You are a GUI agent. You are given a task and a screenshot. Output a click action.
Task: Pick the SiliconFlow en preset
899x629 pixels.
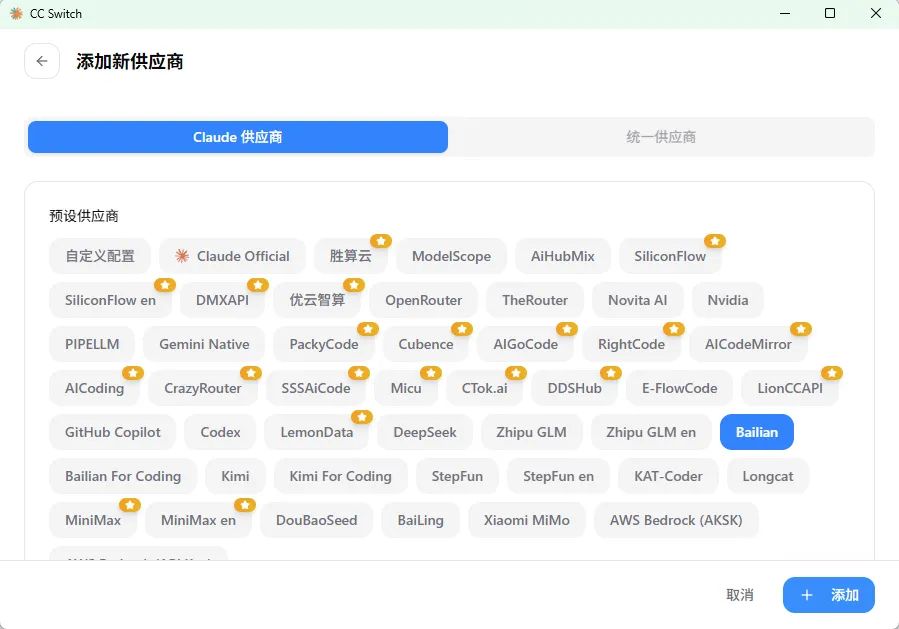click(x=110, y=300)
